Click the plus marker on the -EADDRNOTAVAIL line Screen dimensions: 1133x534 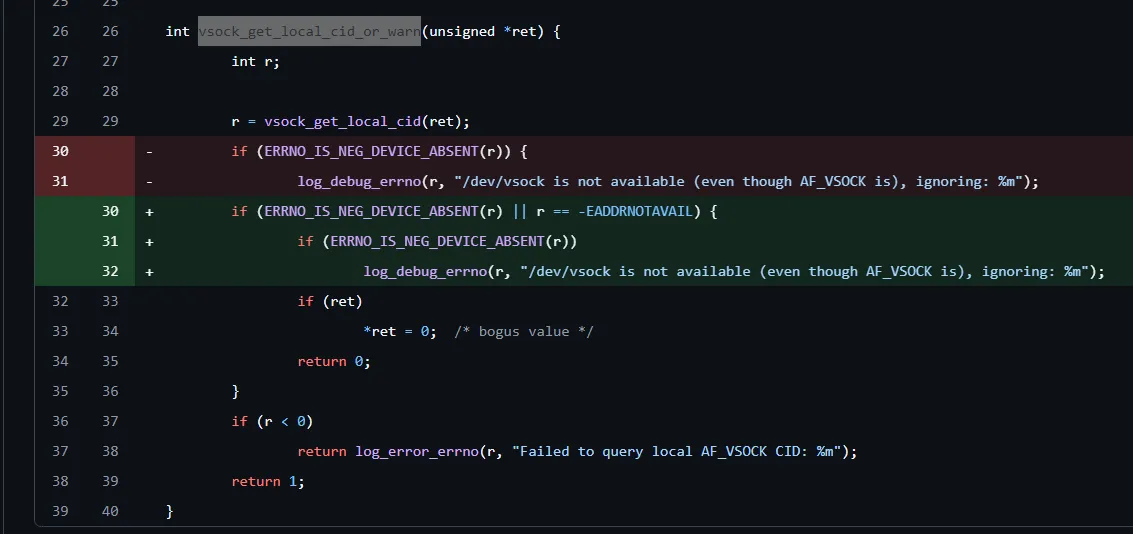pyautogui.click(x=150, y=212)
